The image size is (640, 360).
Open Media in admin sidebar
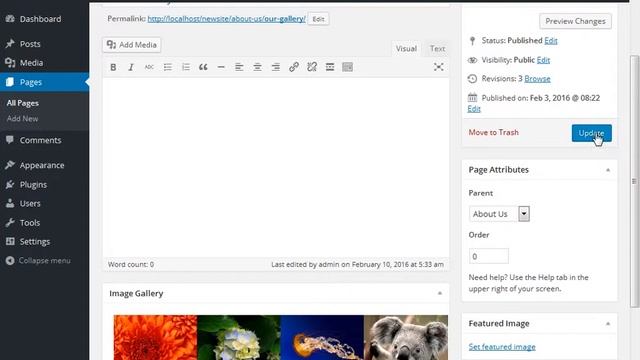44,63
